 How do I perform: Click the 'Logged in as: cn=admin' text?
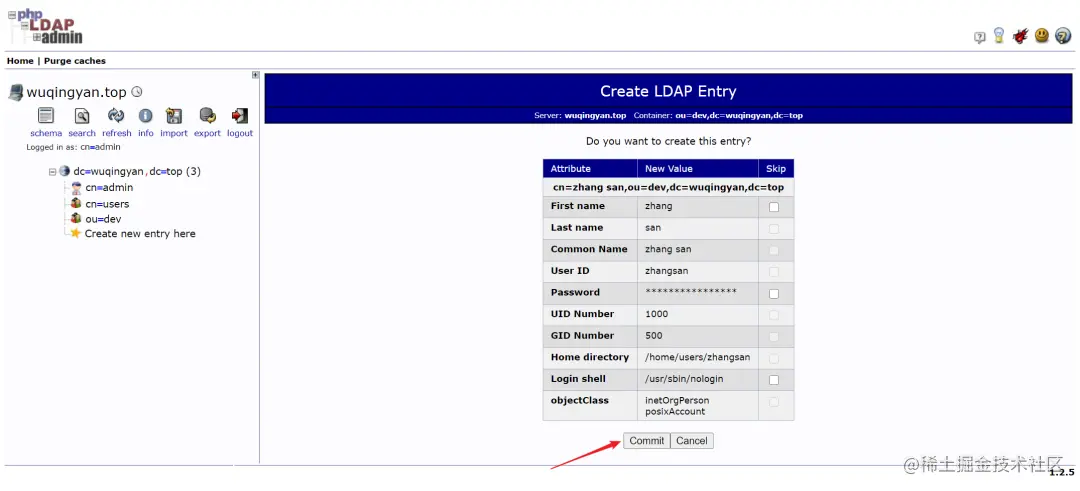pos(74,147)
